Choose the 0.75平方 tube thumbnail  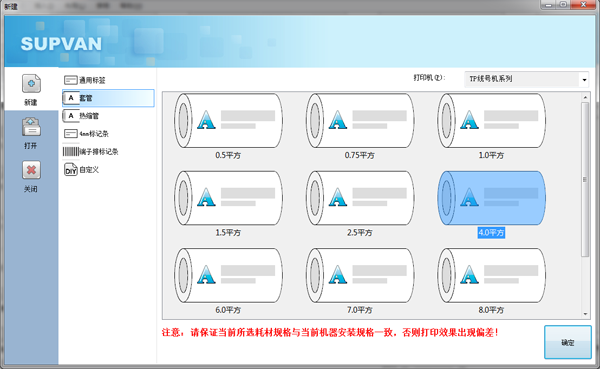pos(360,121)
